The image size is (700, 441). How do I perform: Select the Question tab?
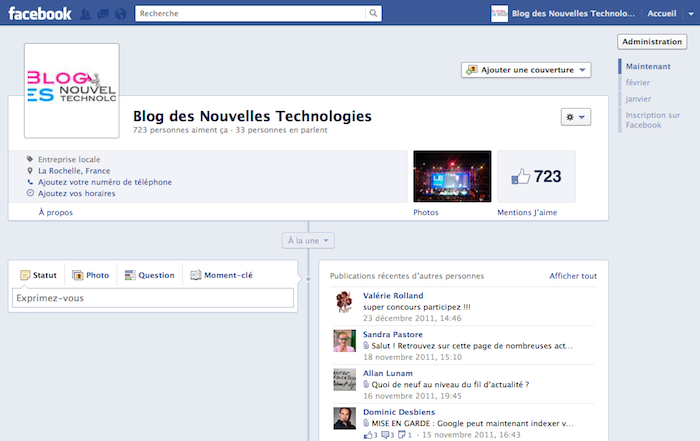click(x=150, y=275)
